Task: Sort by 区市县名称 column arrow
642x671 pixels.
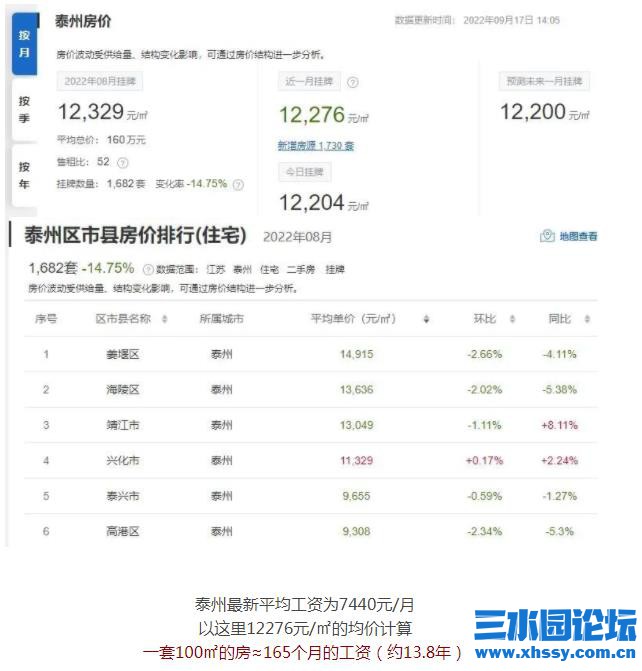Action: tap(164, 319)
